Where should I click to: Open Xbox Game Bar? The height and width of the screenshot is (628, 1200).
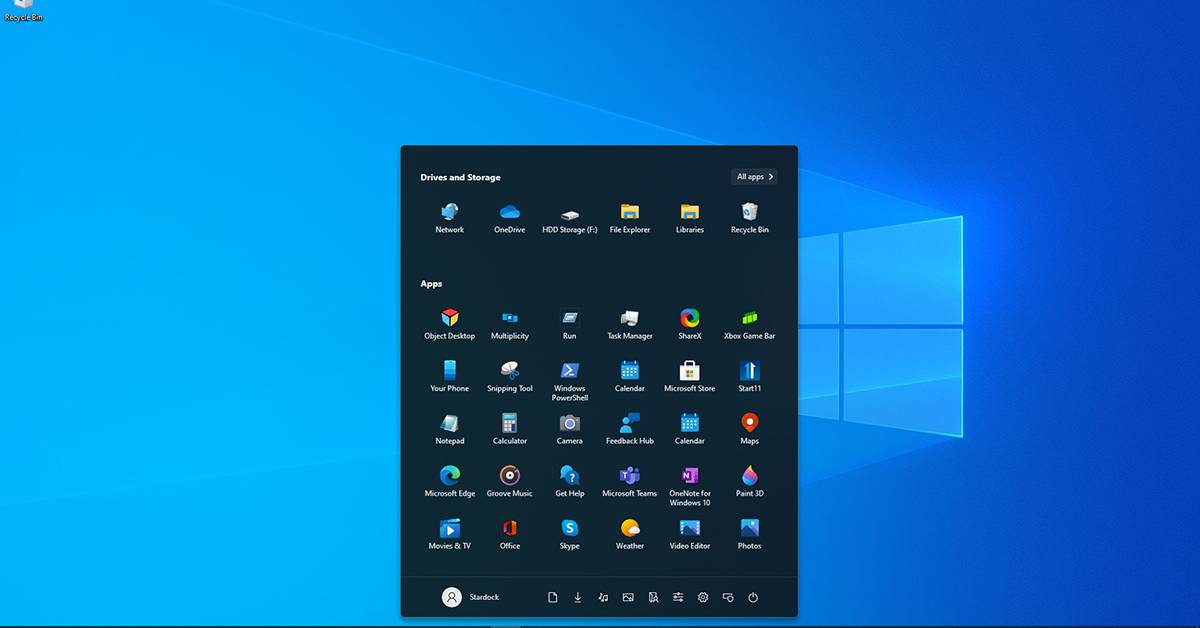coord(749,320)
